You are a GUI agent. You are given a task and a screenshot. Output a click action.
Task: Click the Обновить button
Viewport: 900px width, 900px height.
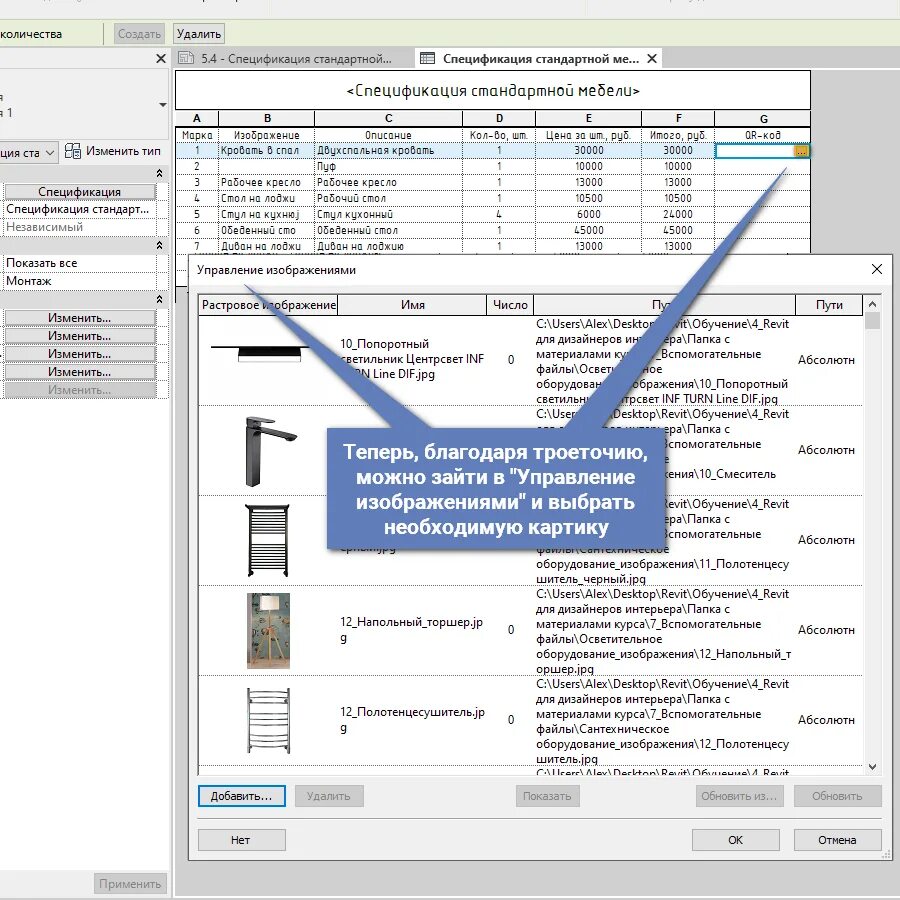[x=837, y=796]
